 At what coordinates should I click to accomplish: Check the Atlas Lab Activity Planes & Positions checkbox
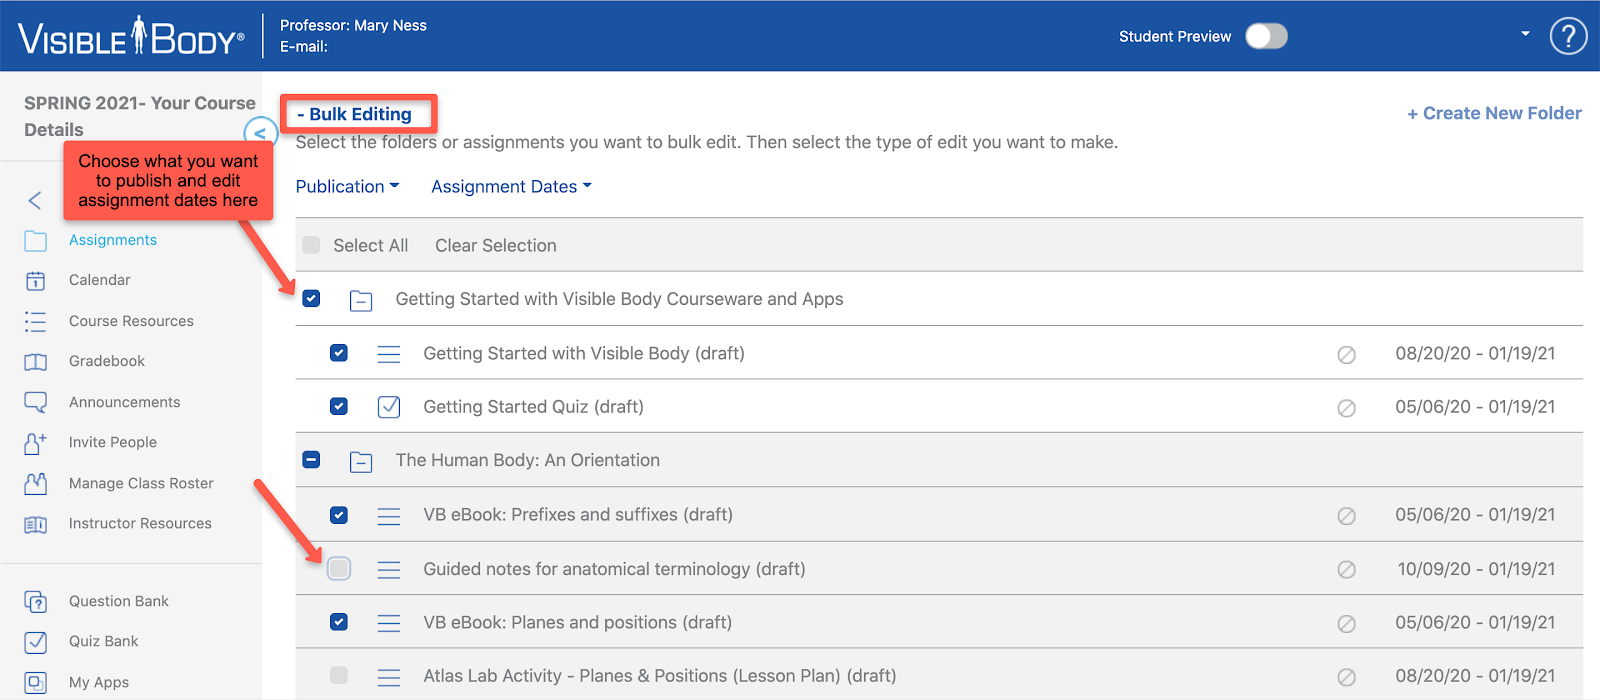(x=339, y=675)
